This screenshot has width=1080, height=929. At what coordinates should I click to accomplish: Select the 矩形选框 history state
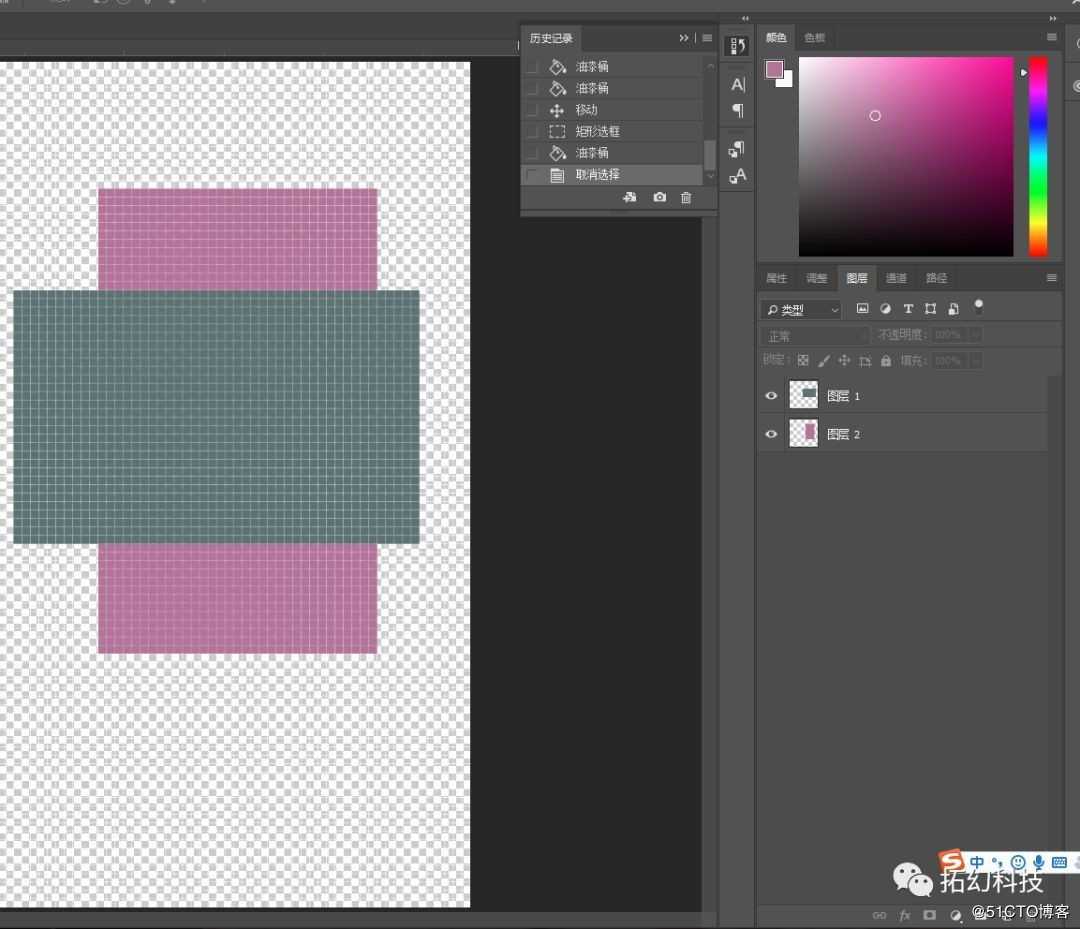pyautogui.click(x=597, y=131)
